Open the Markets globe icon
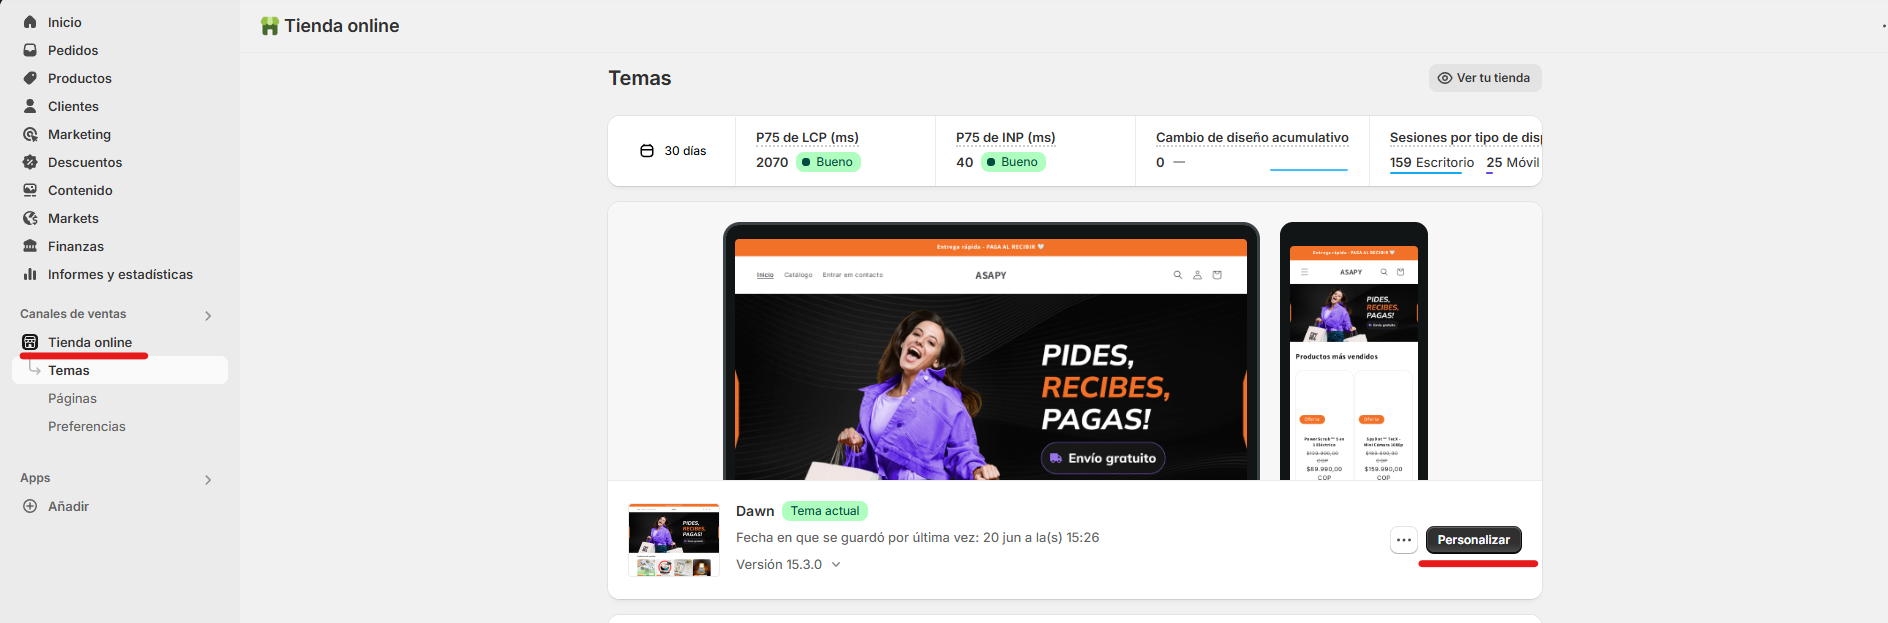 (x=30, y=218)
